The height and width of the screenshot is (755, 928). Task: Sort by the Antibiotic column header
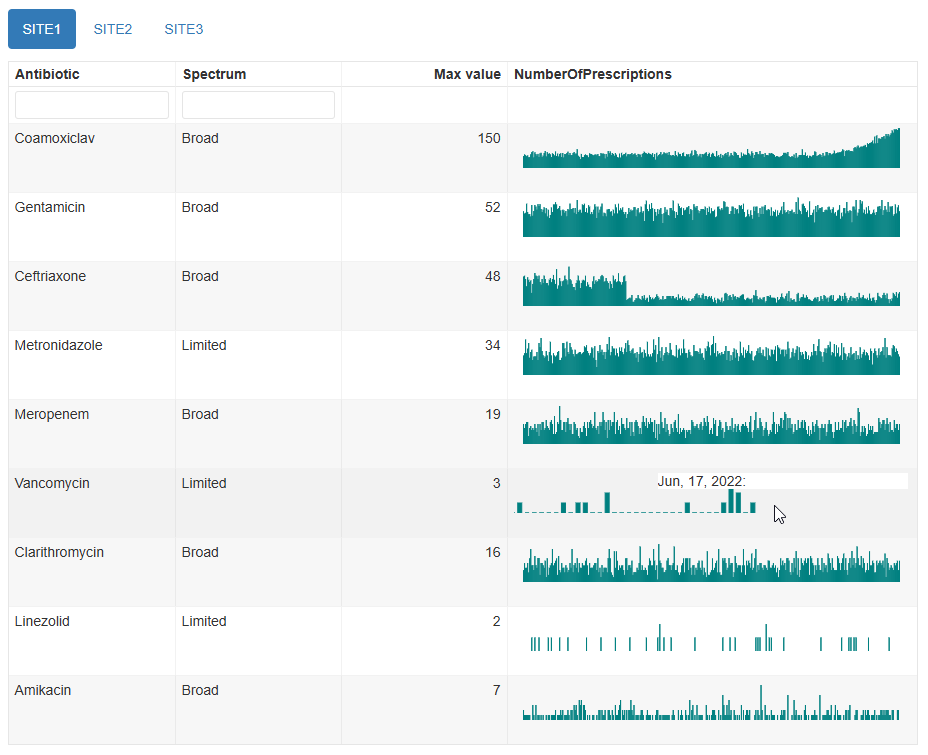coord(47,74)
